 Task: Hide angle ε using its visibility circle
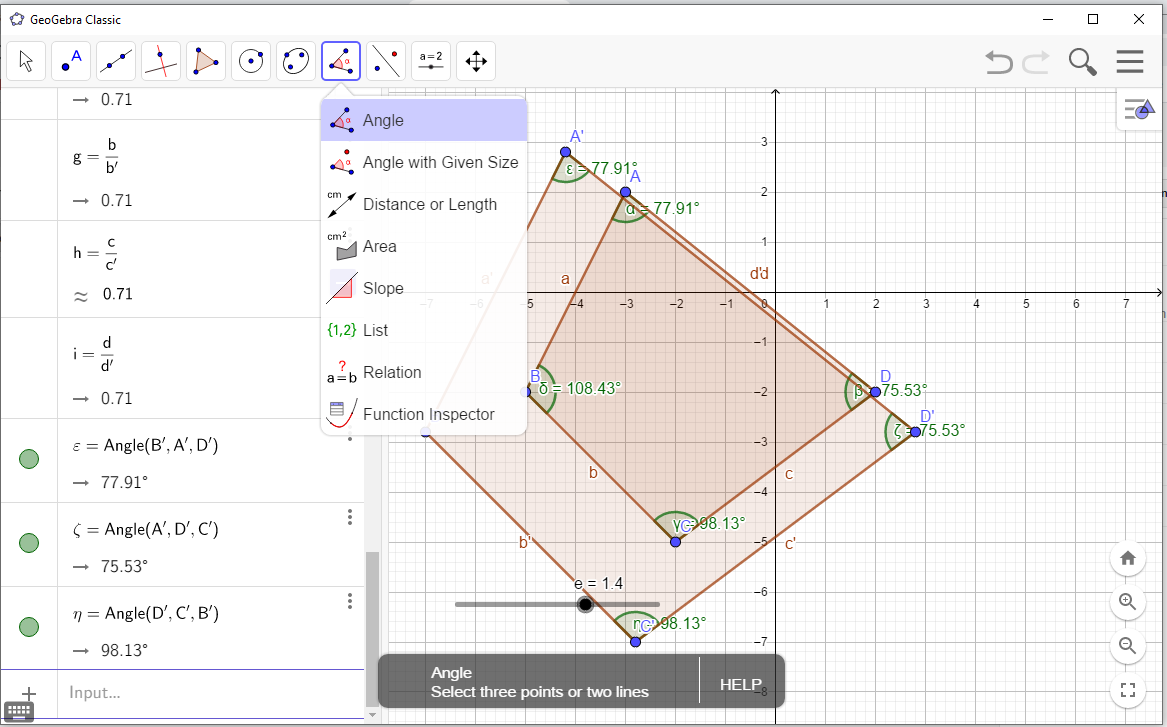tap(28, 459)
